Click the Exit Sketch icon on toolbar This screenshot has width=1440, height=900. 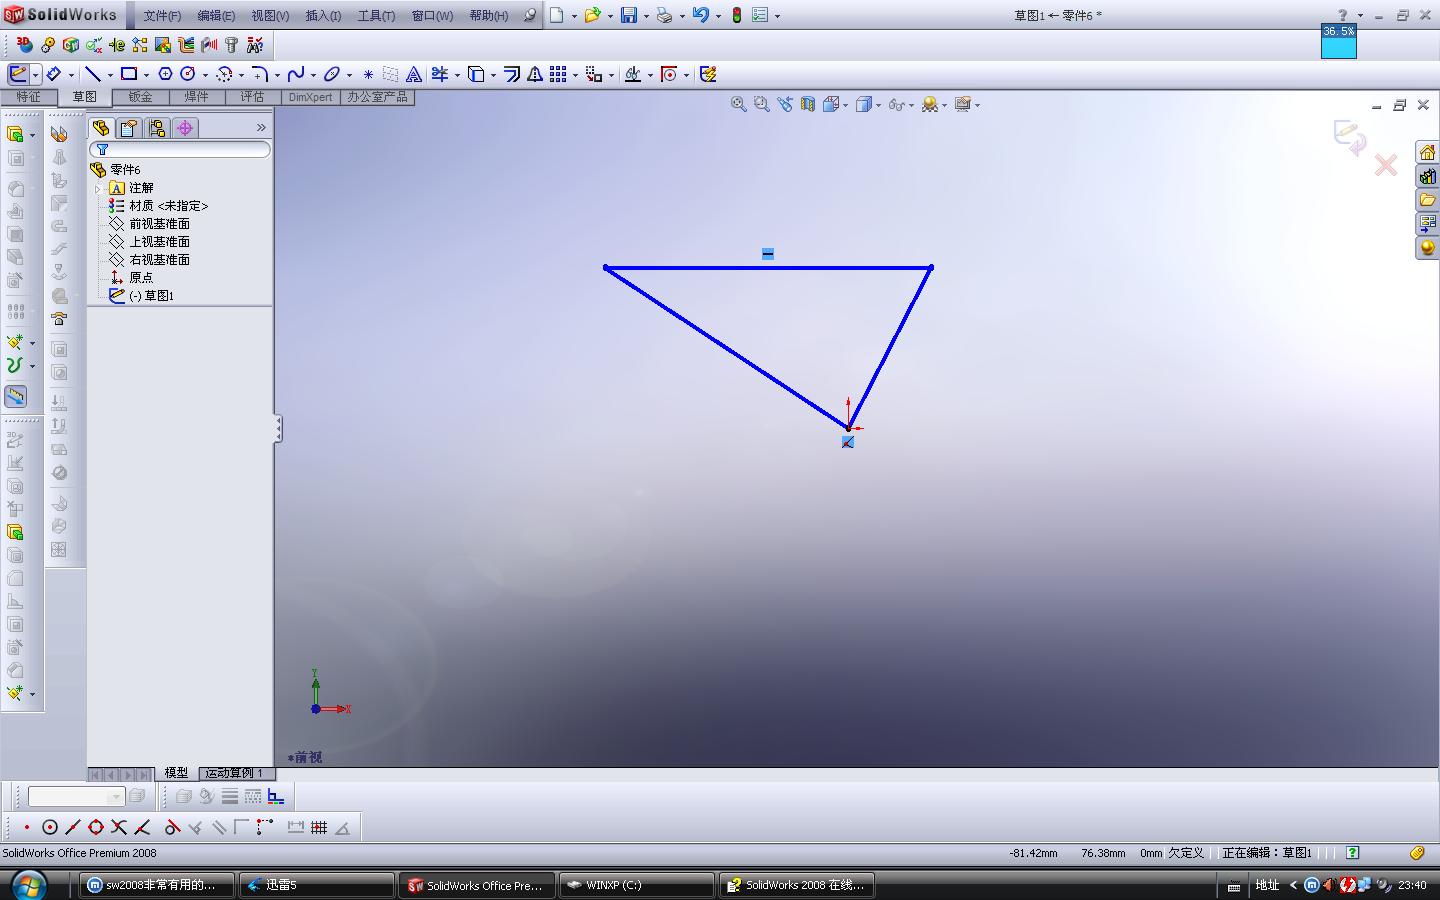coord(18,74)
